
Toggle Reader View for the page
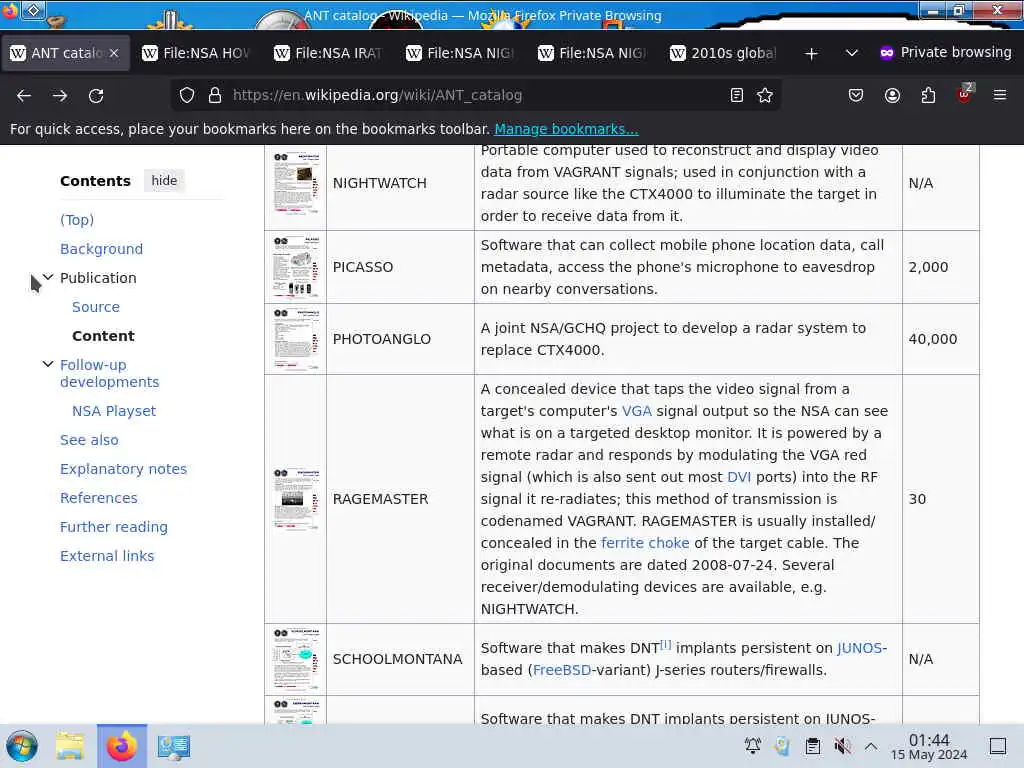point(737,95)
